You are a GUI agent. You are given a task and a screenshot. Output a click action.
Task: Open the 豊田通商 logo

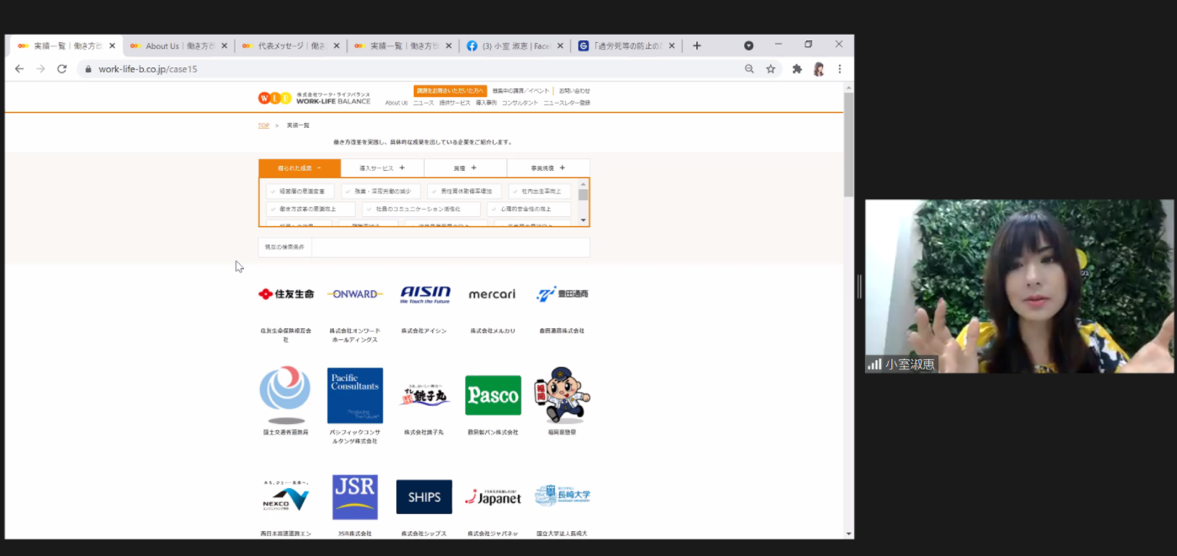[563, 294]
